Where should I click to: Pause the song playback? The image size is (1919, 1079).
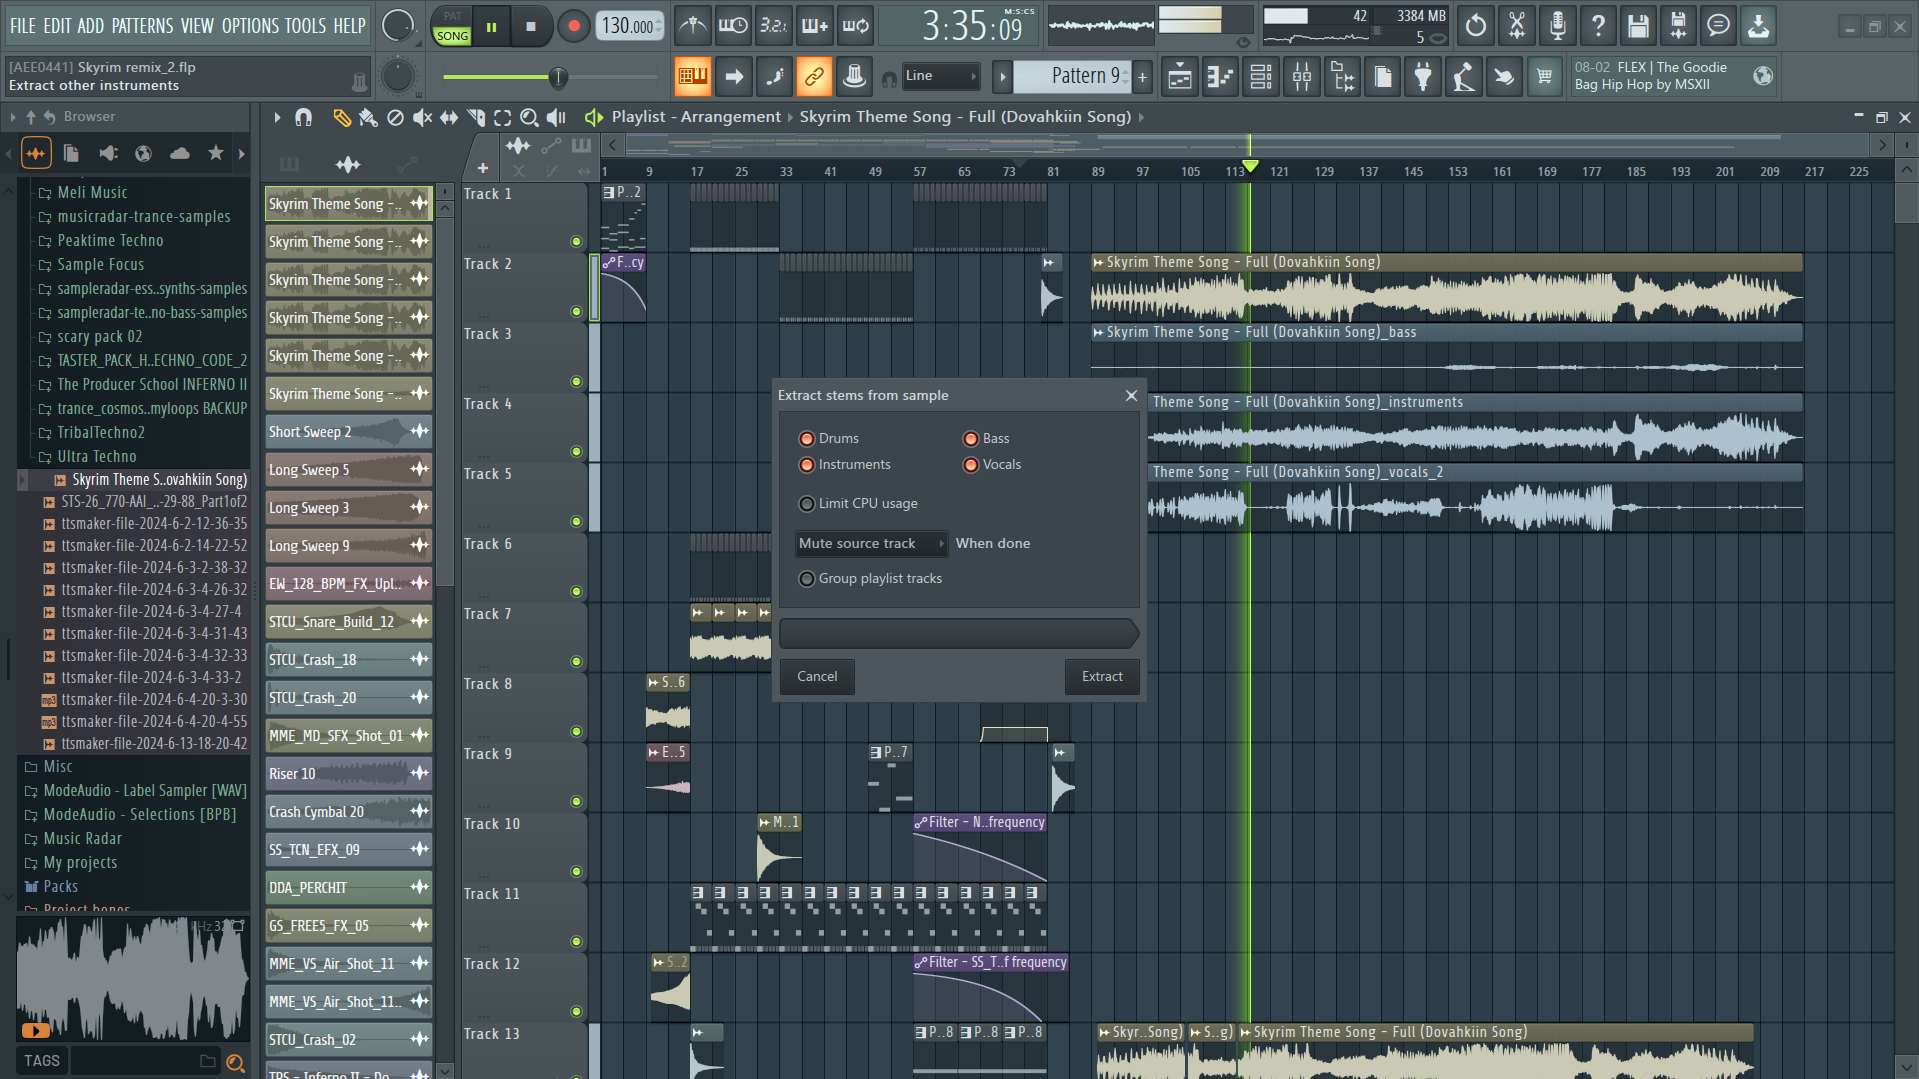(x=491, y=27)
